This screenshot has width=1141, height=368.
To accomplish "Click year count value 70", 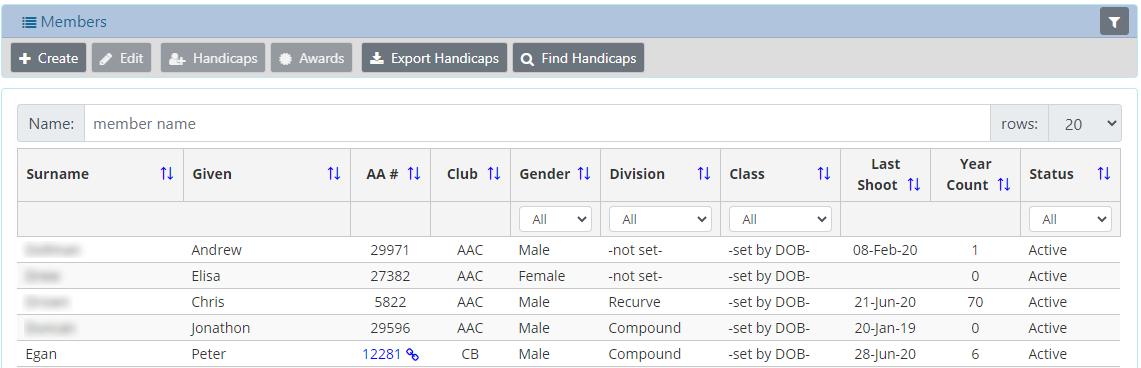I will [x=975, y=302].
